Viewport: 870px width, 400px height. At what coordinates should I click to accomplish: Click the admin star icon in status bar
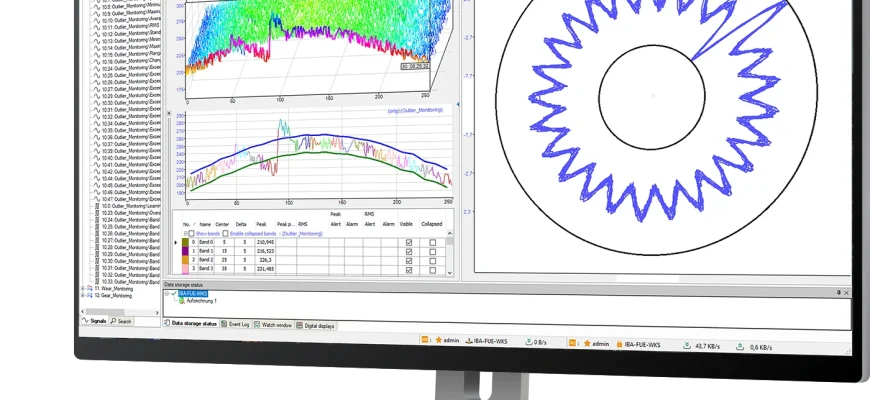(439, 341)
